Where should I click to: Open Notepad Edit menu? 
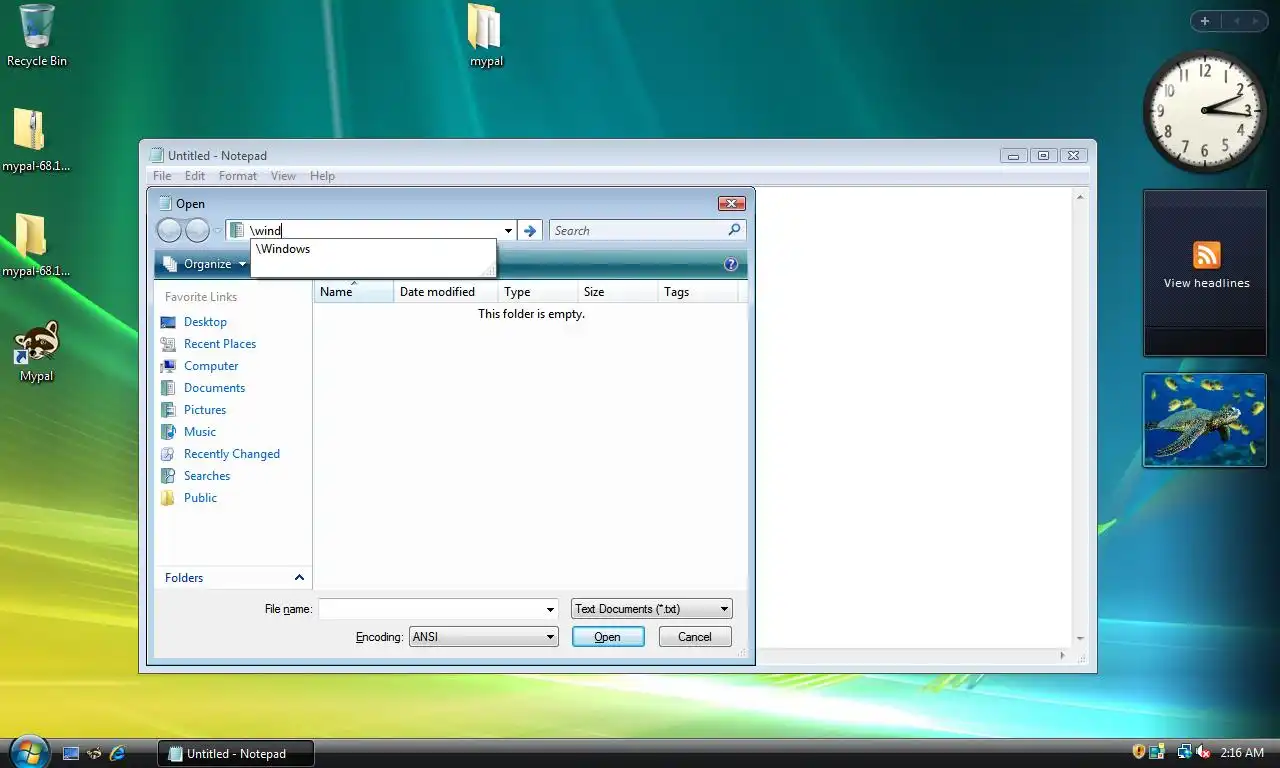pos(195,176)
